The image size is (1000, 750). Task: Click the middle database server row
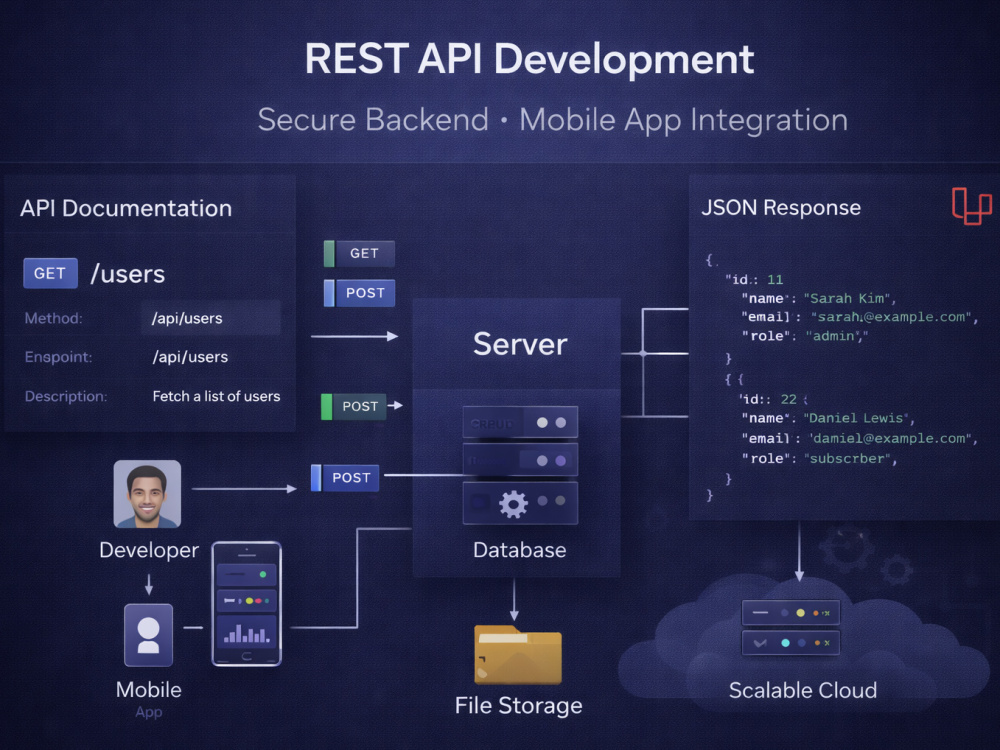pyautogui.click(x=520, y=460)
